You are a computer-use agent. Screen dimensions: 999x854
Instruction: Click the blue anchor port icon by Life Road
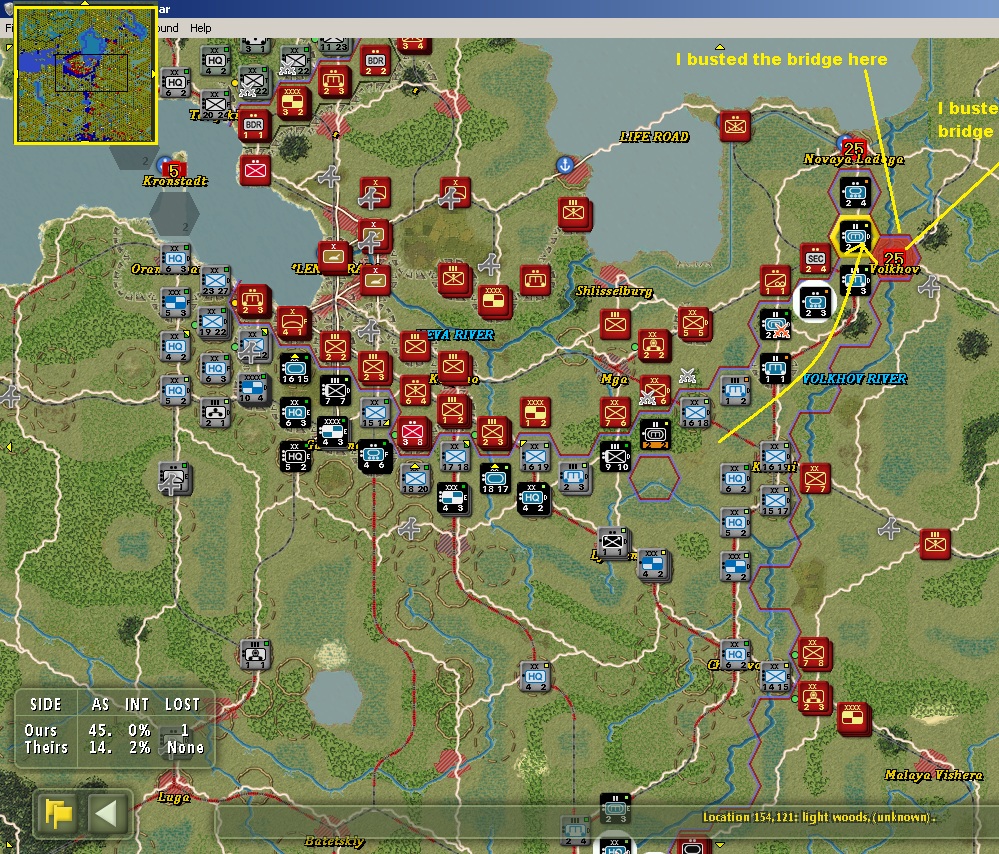pyautogui.click(x=564, y=165)
